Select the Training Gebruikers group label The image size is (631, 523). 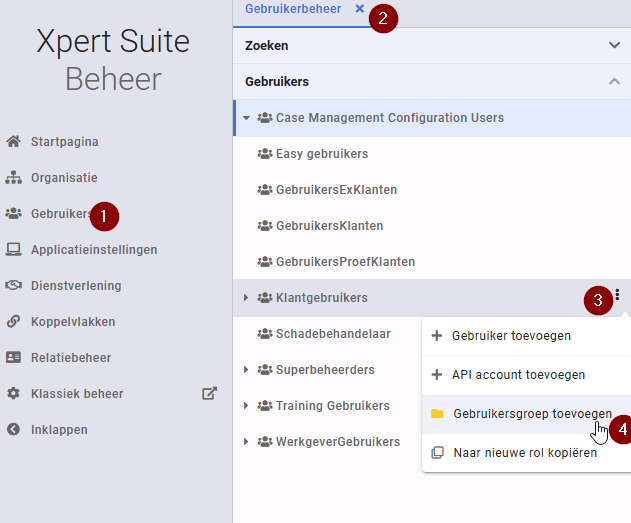pos(333,406)
